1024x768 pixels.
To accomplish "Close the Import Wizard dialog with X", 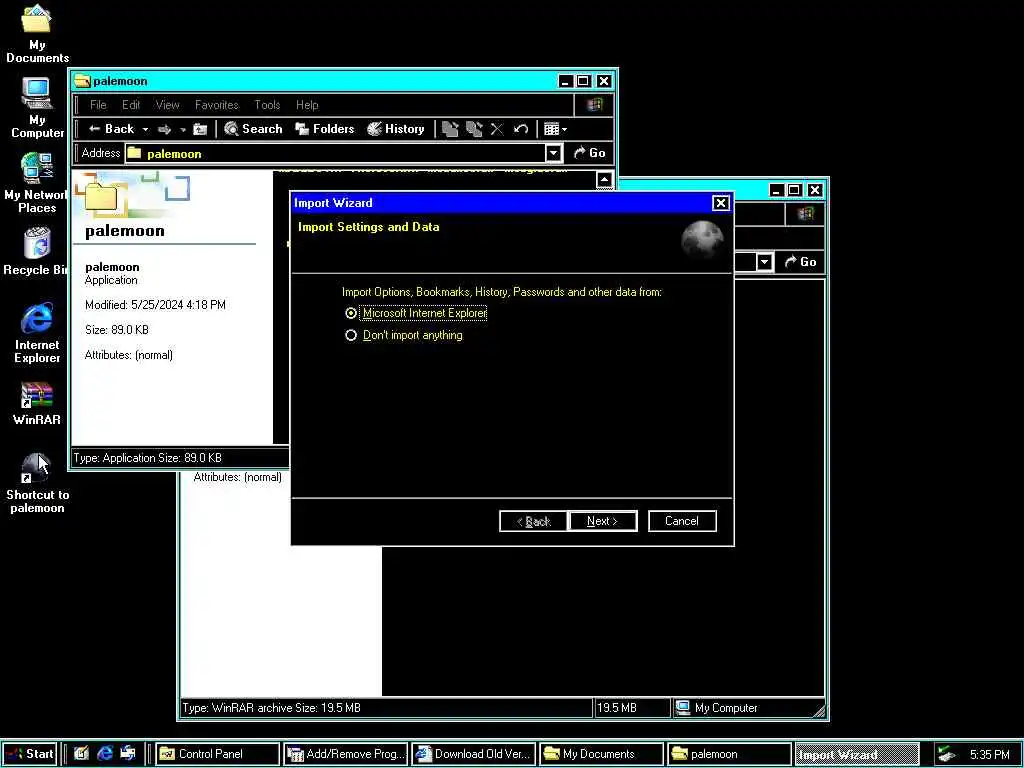I will click(720, 203).
